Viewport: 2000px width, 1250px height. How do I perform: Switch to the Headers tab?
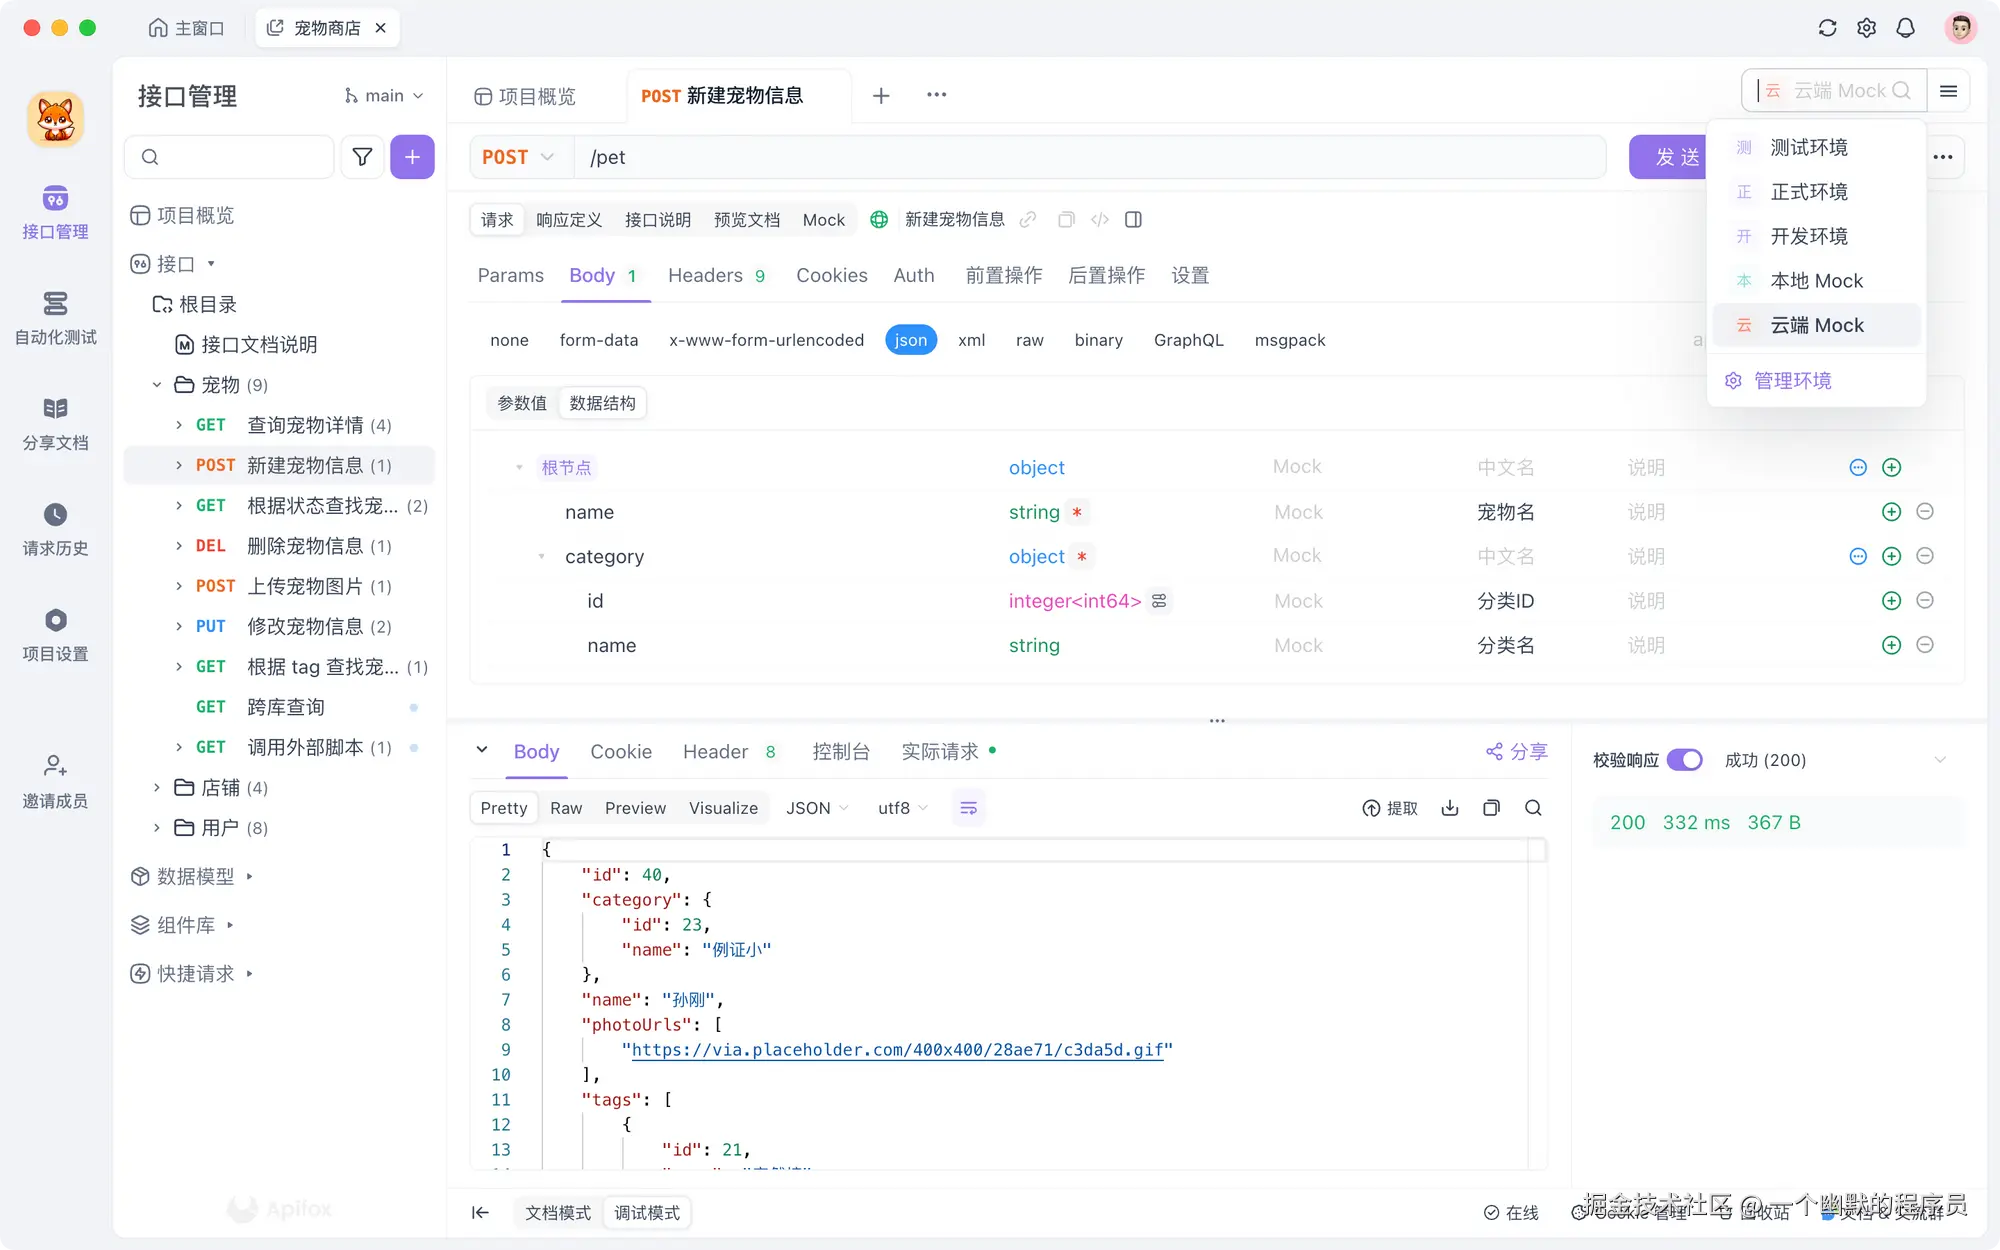click(x=706, y=275)
